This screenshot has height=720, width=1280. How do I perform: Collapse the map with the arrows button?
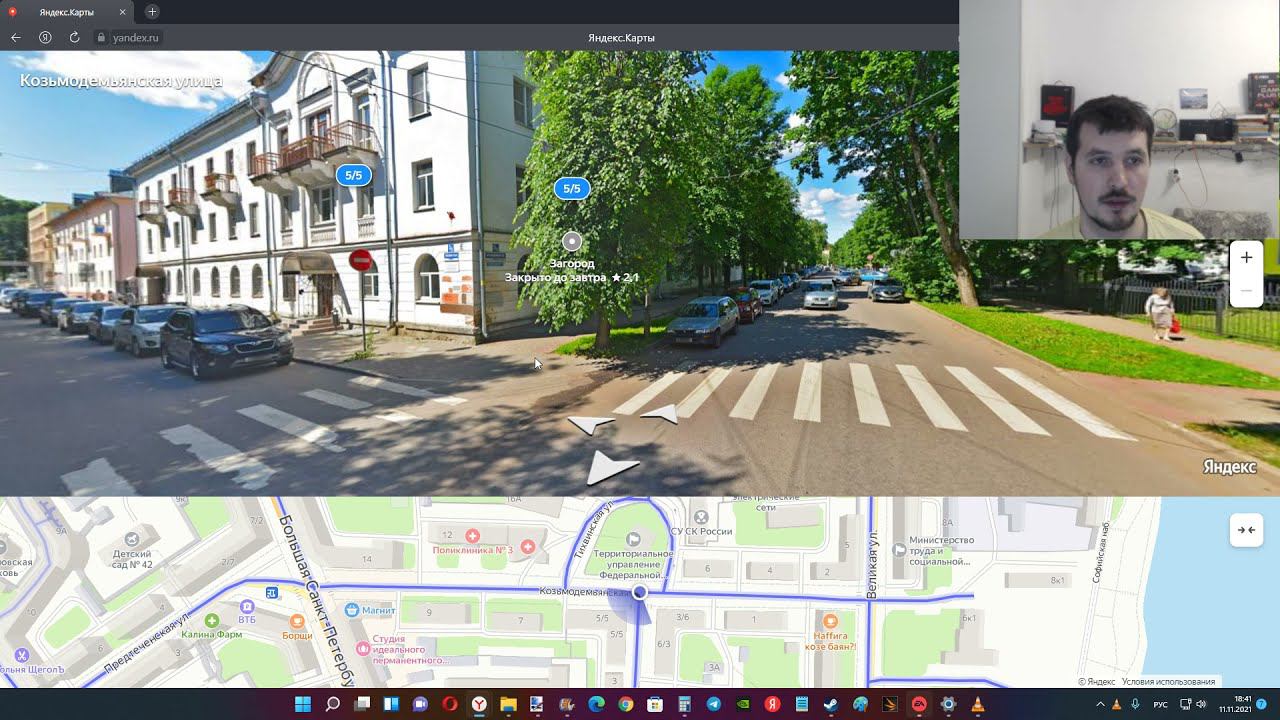click(1246, 530)
